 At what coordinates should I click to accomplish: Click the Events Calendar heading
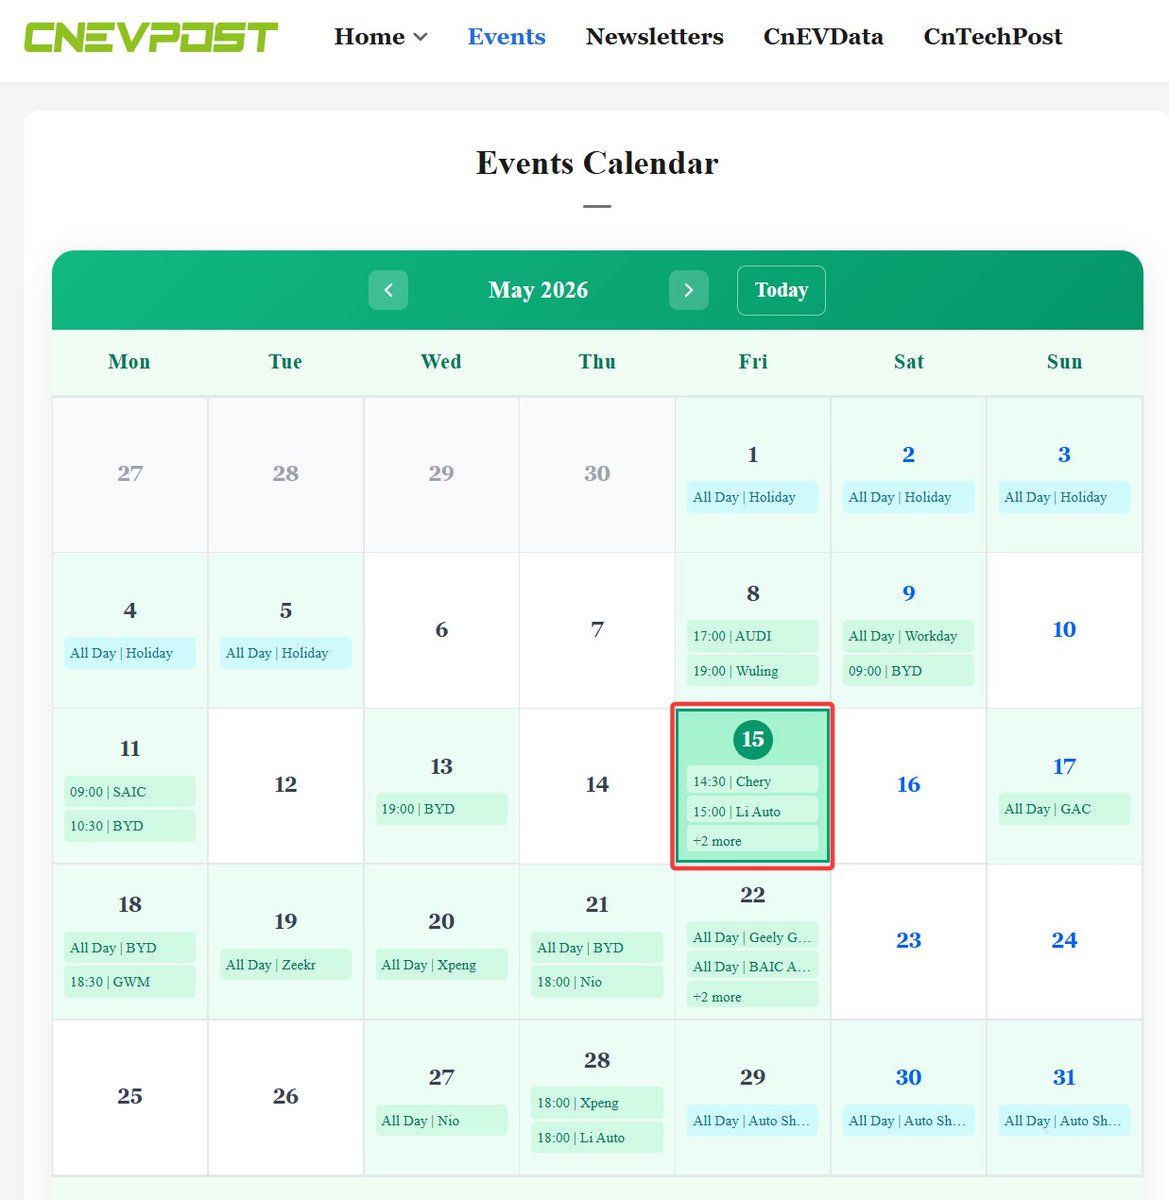point(597,163)
